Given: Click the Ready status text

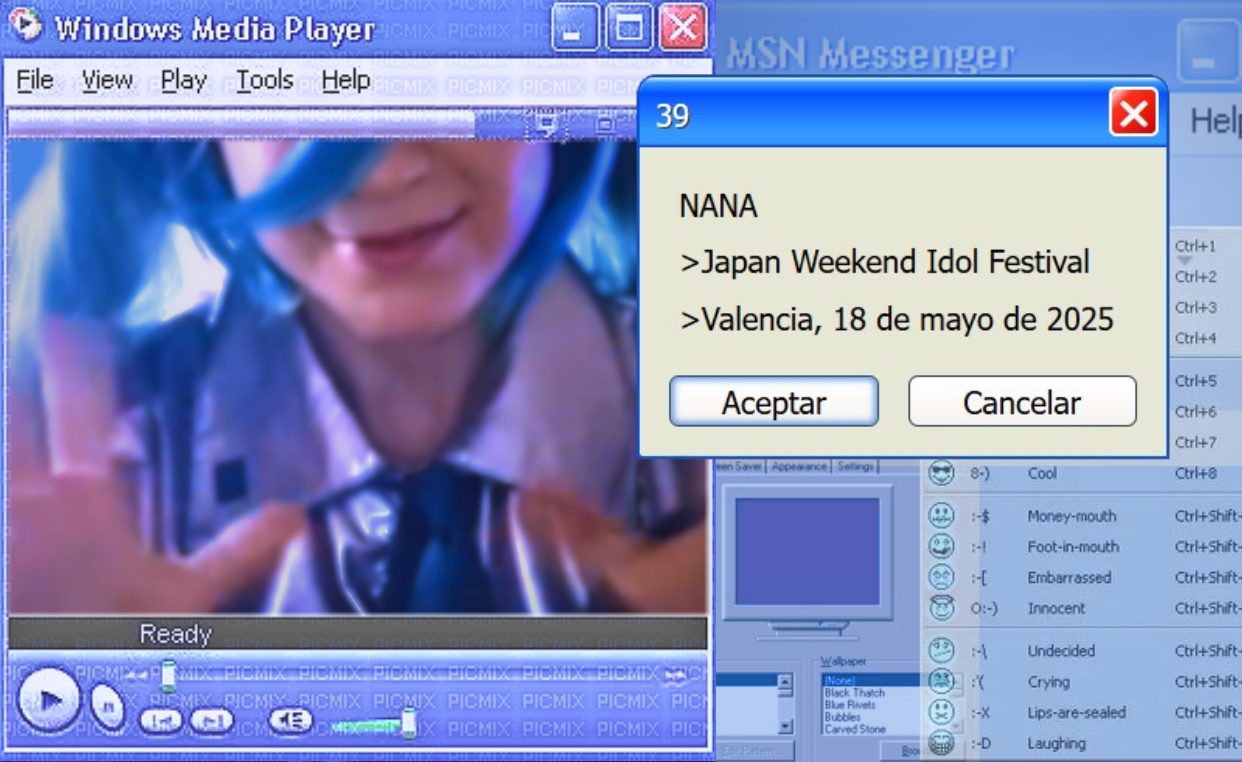Looking at the screenshot, I should [175, 634].
